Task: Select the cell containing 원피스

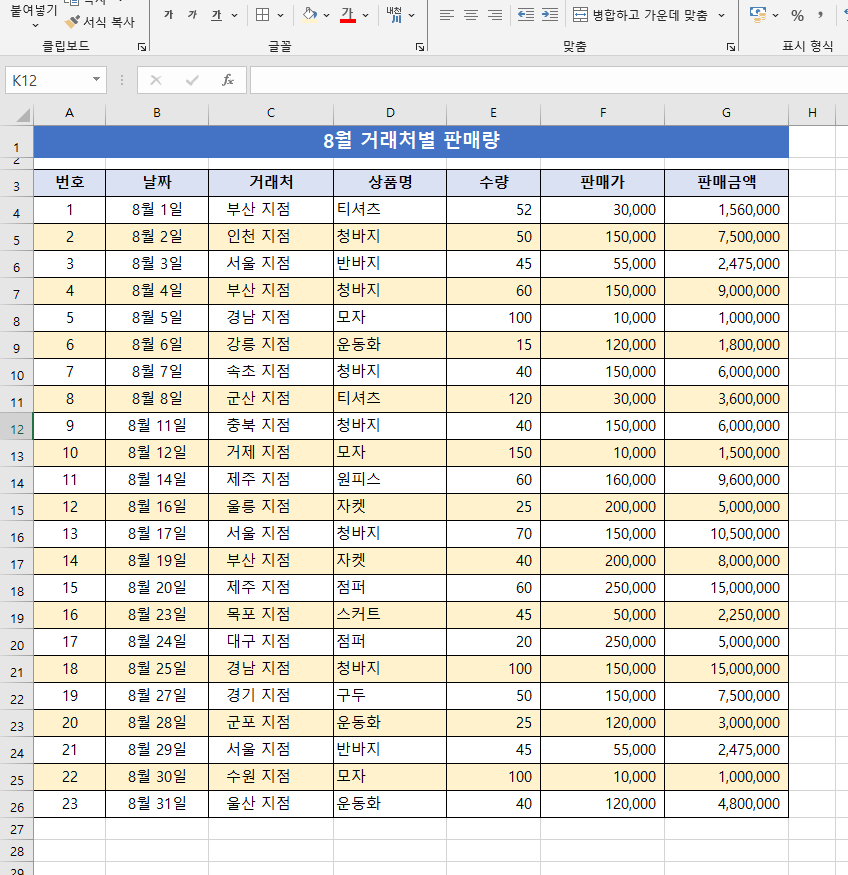Action: pyautogui.click(x=390, y=480)
